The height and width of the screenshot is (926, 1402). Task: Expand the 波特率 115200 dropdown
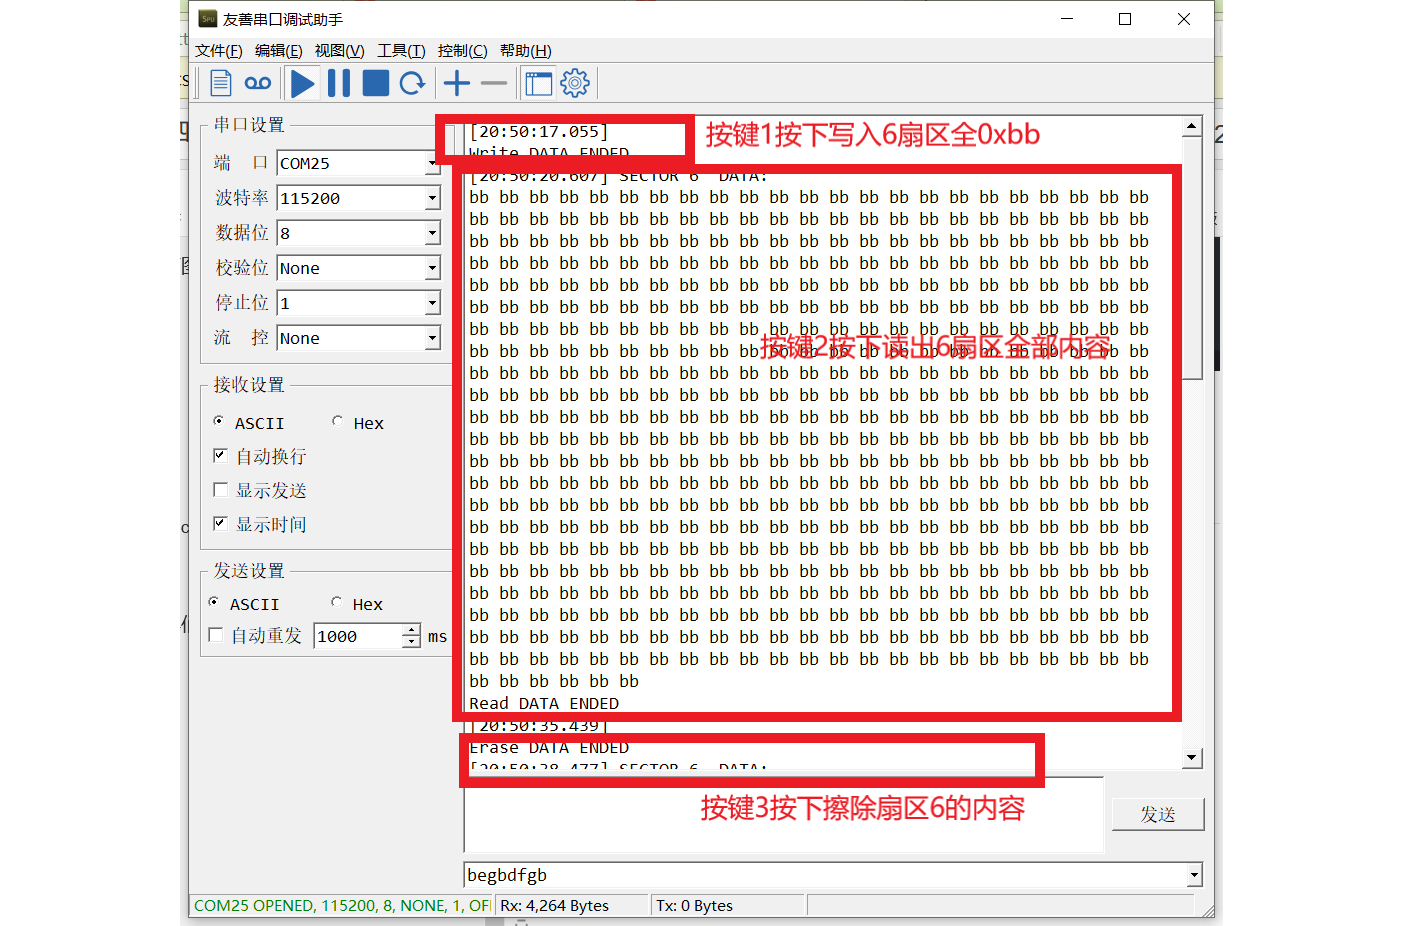click(432, 198)
